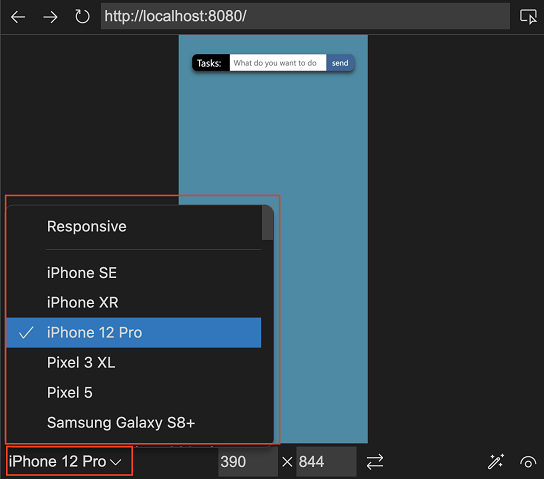This screenshot has height=479, width=544.
Task: Focus the 'What do you want to do' input
Action: [x=278, y=63]
